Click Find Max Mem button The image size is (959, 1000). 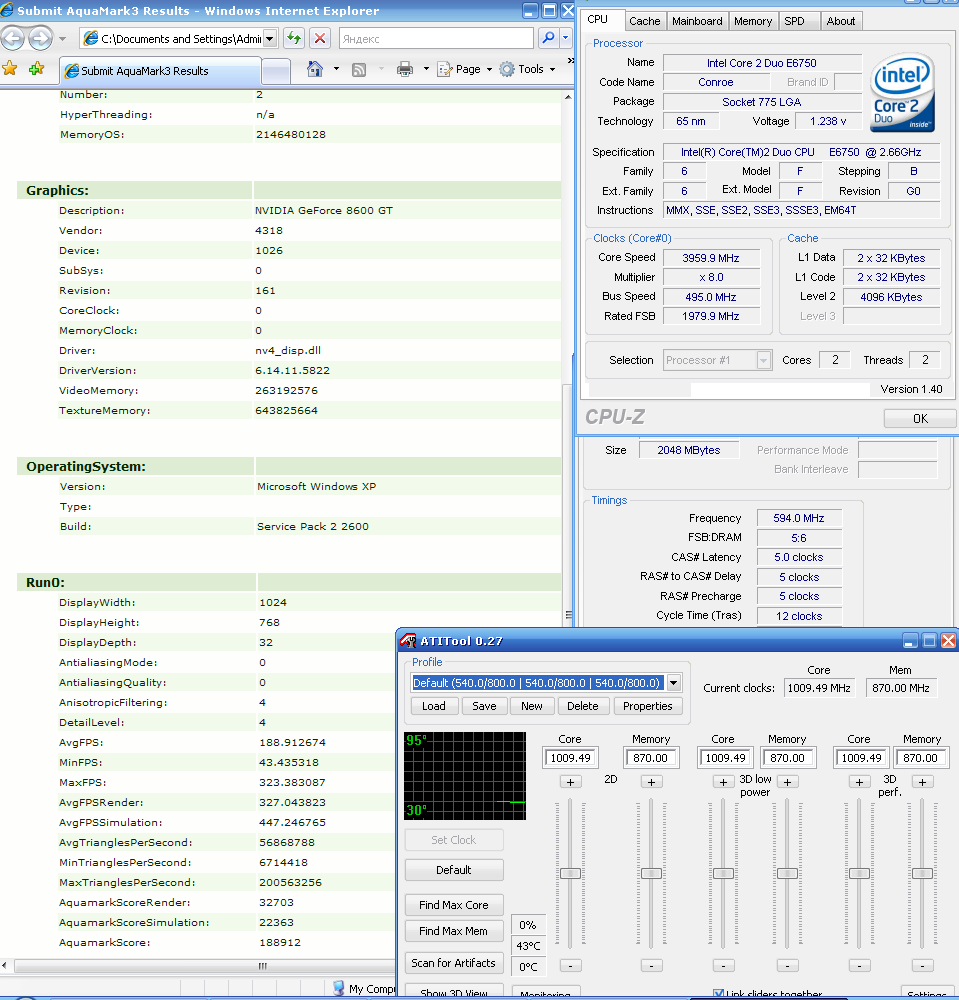tap(454, 931)
